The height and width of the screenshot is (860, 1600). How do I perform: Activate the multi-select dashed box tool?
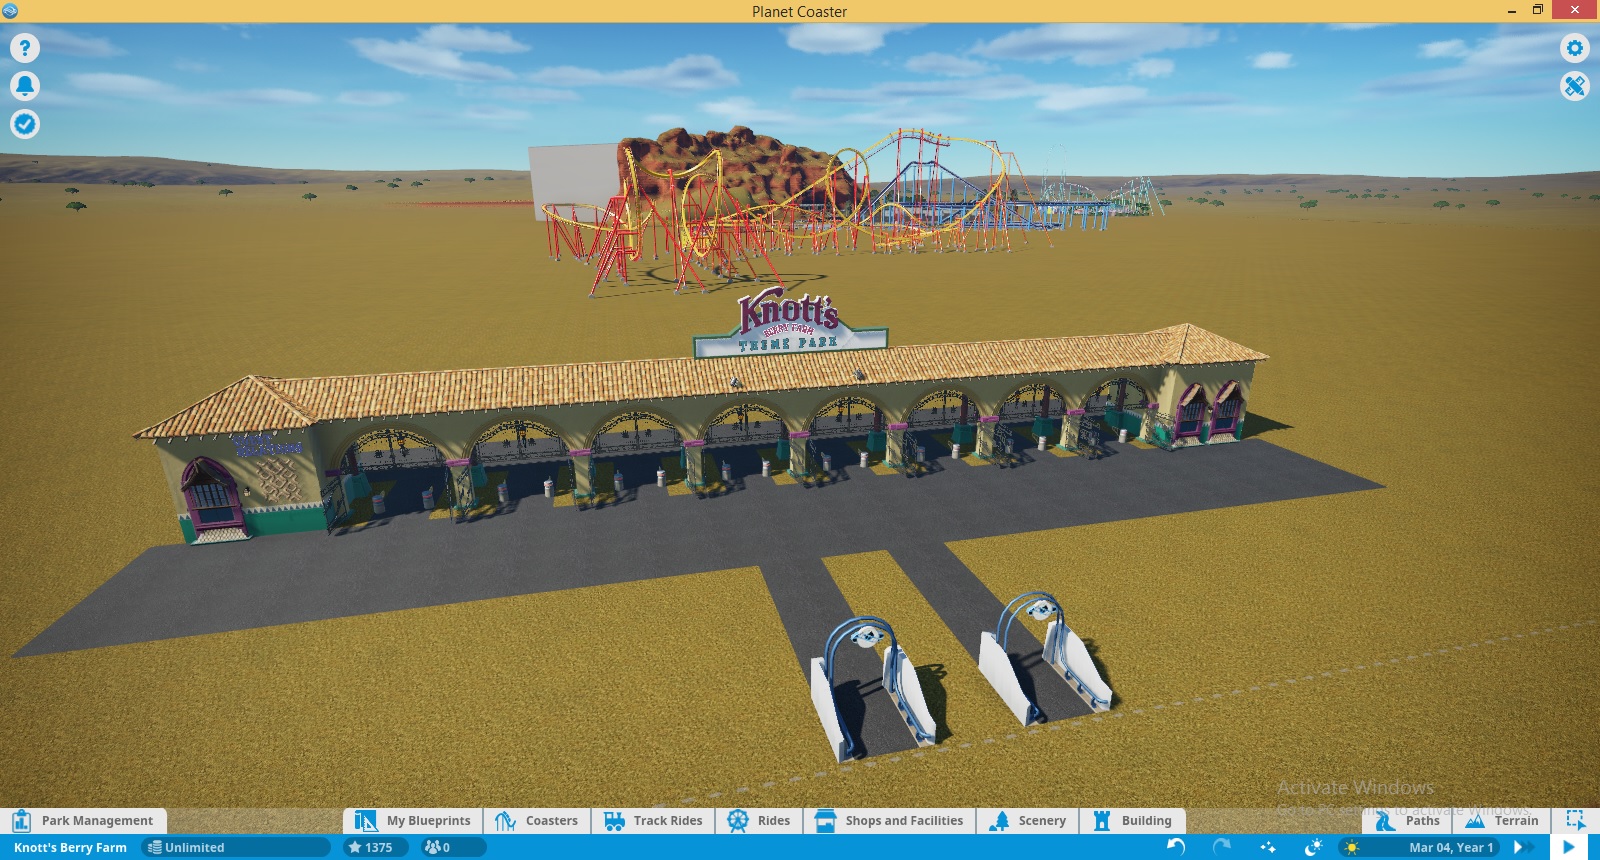click(x=1575, y=821)
